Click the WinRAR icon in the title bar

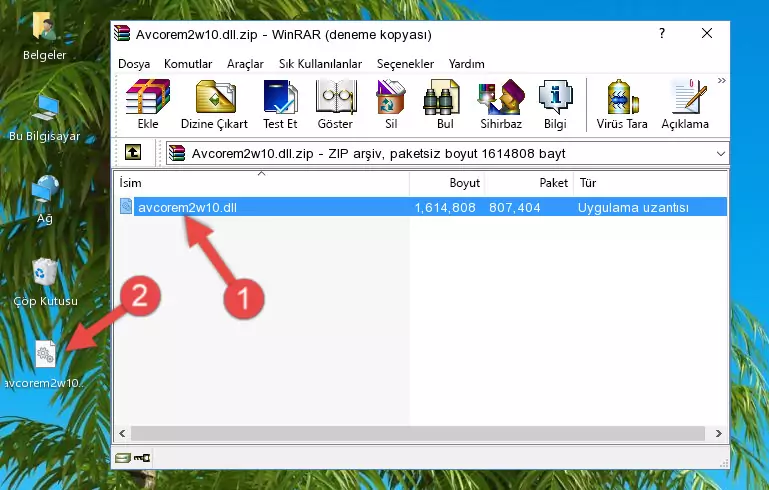click(x=122, y=34)
